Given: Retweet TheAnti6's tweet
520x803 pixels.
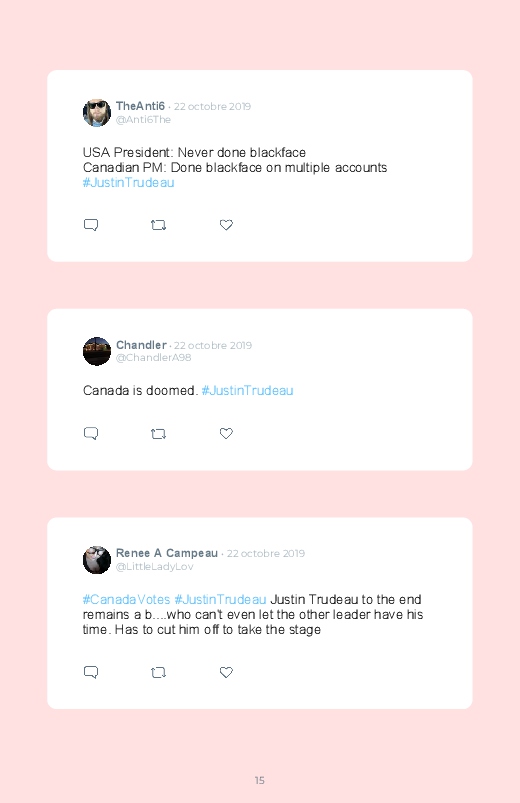Looking at the screenshot, I should coord(158,225).
